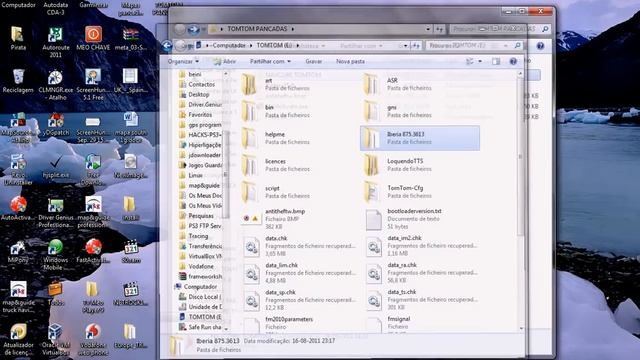The image size is (640, 360).
Task: Open Driver Genius Professional shortcut
Action: 56,213
